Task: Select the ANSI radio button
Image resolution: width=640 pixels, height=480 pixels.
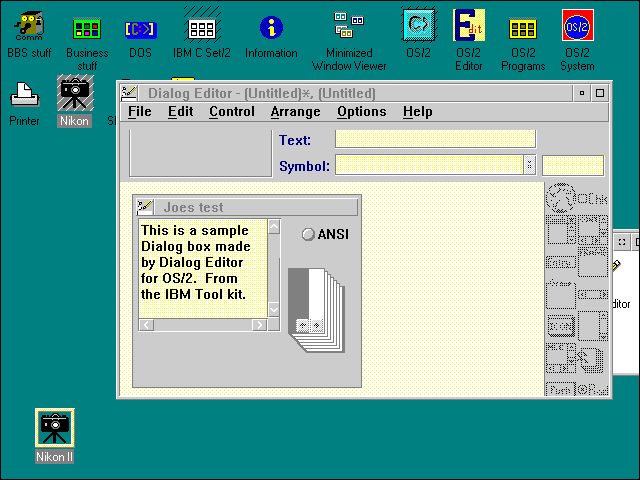Action: 325,234
